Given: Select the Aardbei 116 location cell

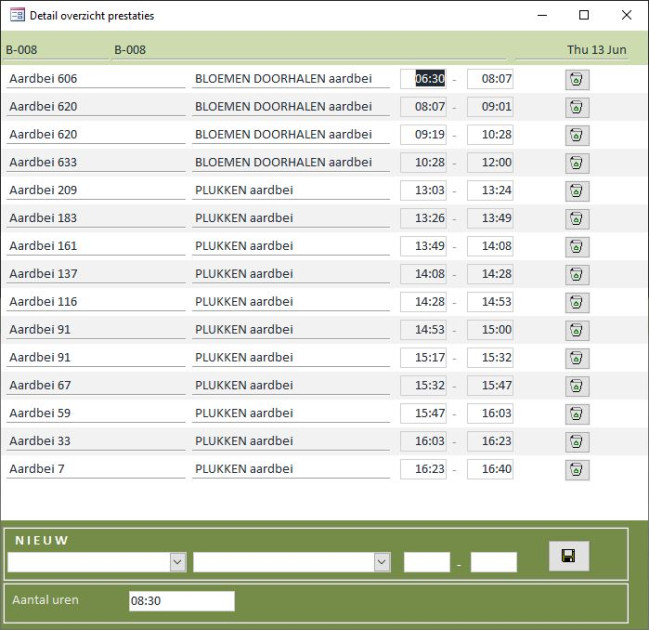Looking at the screenshot, I should [96, 301].
